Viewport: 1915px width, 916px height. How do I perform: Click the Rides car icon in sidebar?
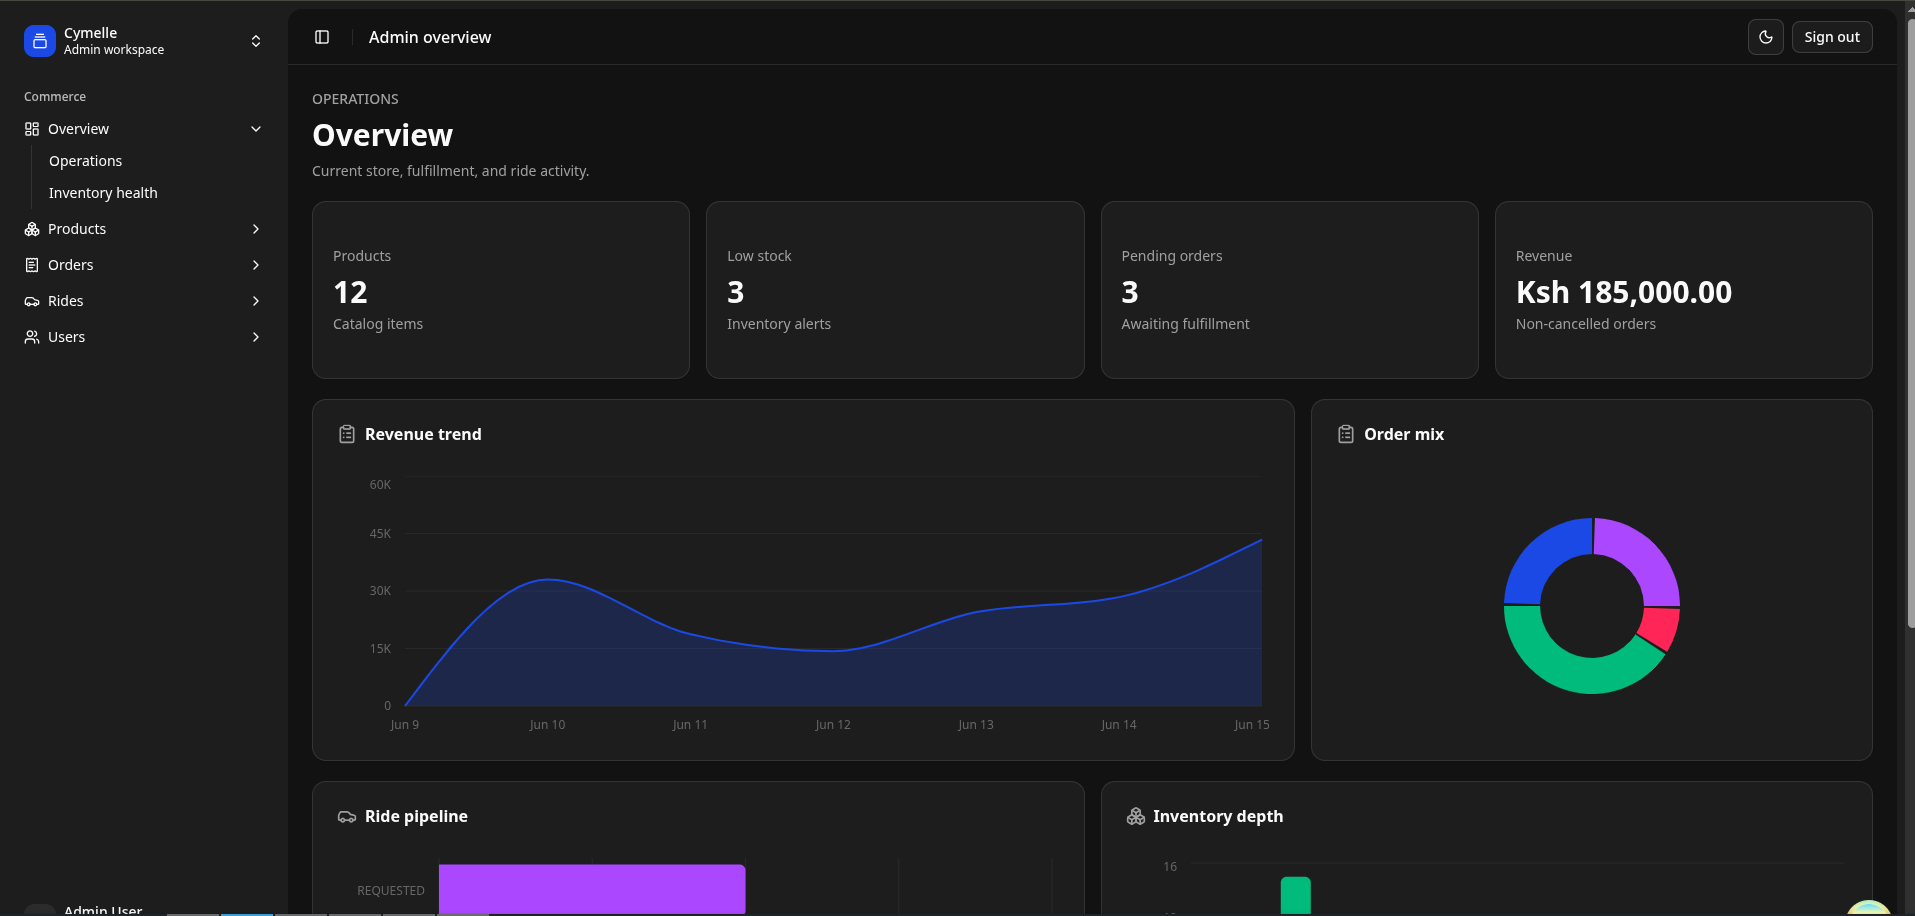[x=32, y=301]
